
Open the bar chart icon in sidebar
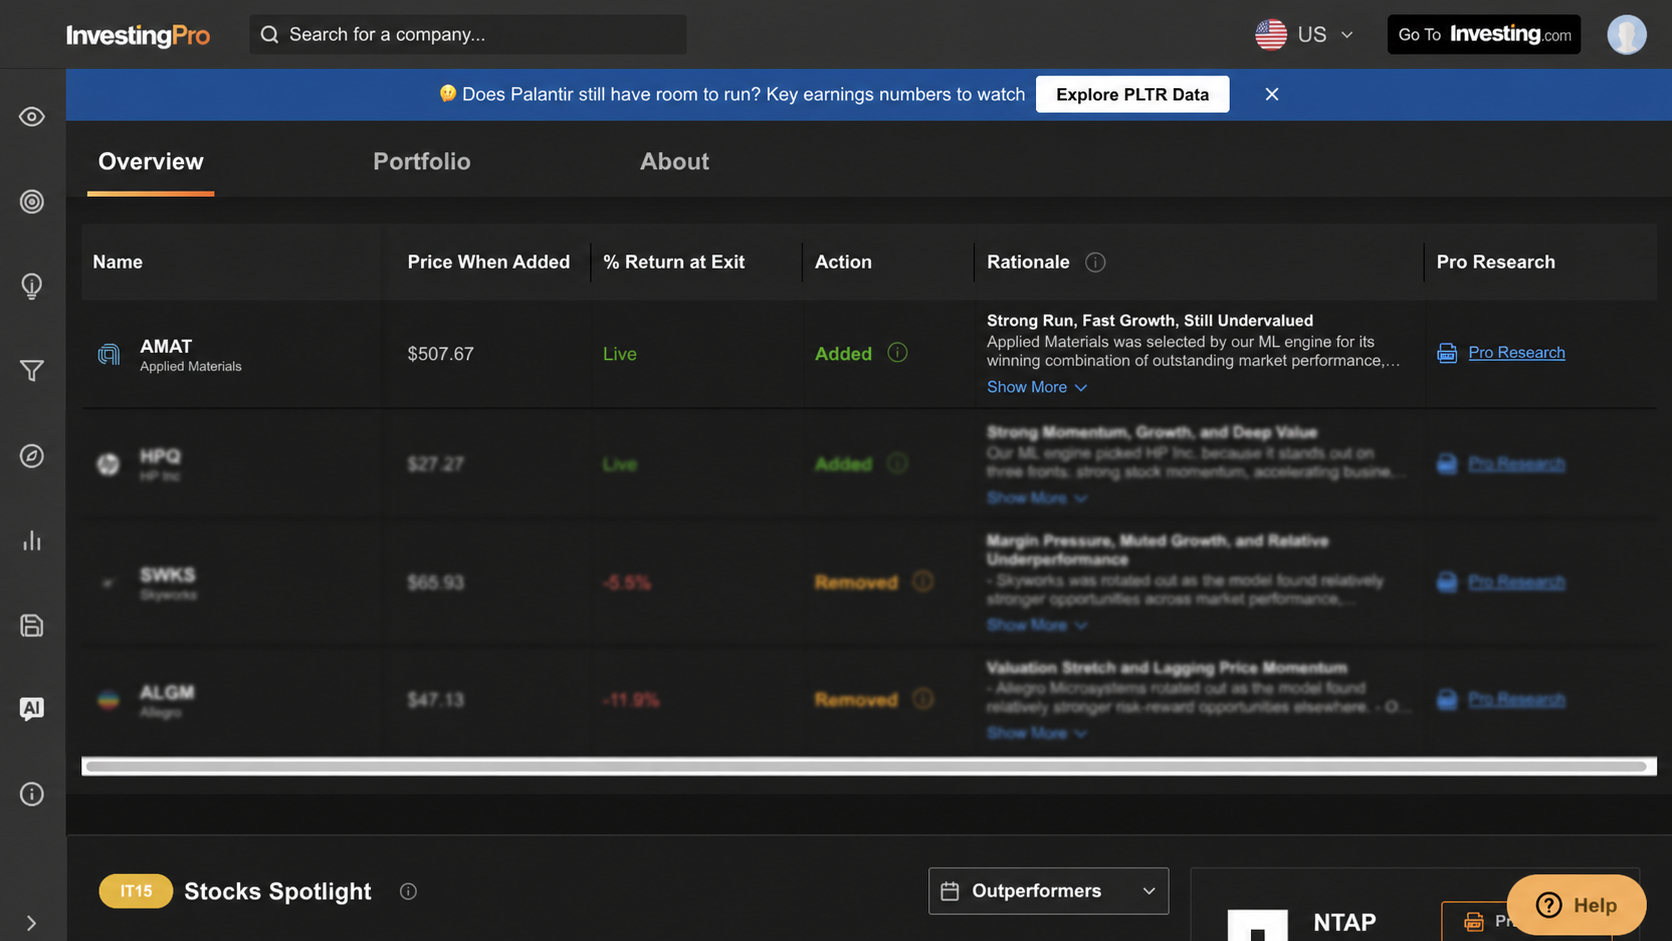click(32, 541)
